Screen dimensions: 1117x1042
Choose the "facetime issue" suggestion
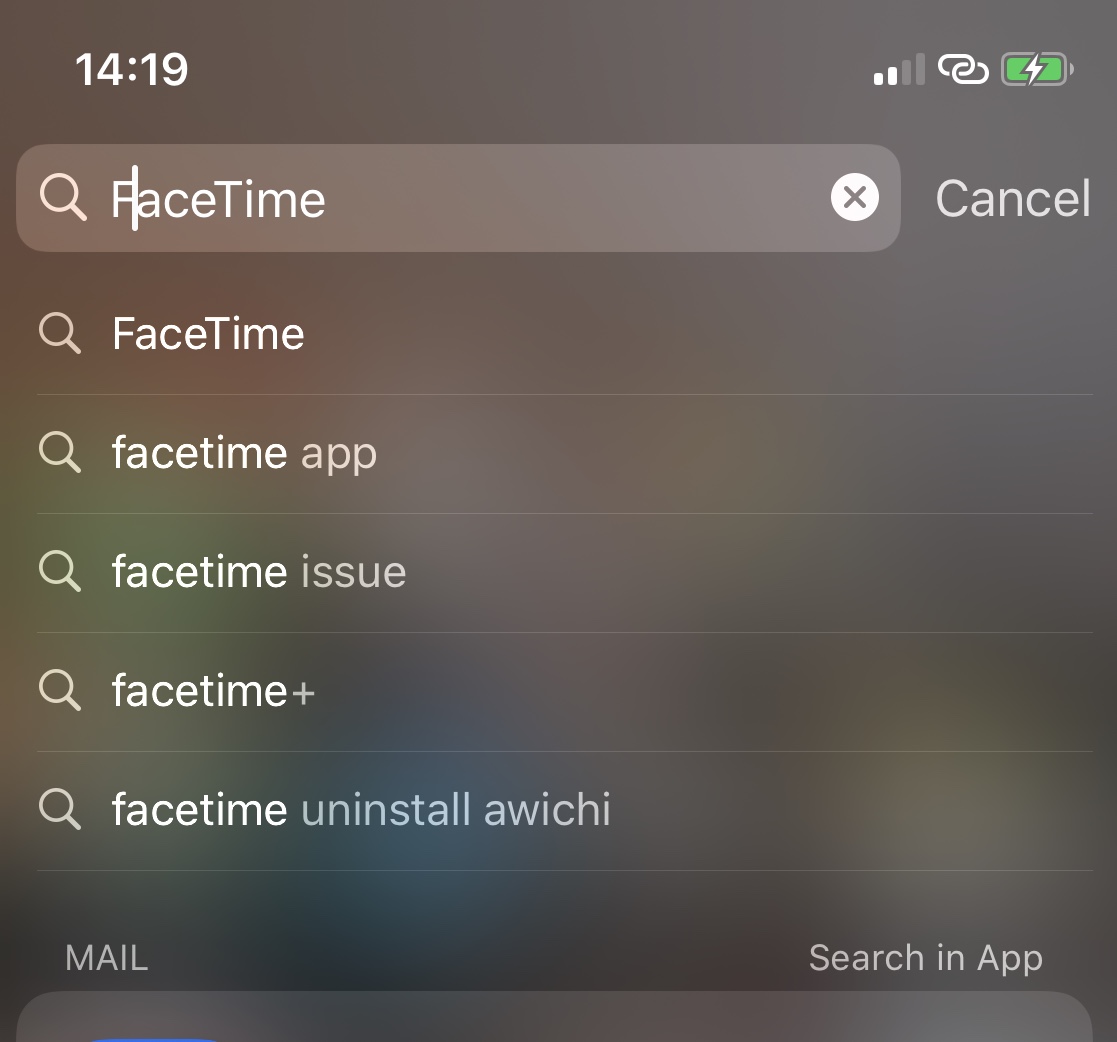[x=259, y=572]
